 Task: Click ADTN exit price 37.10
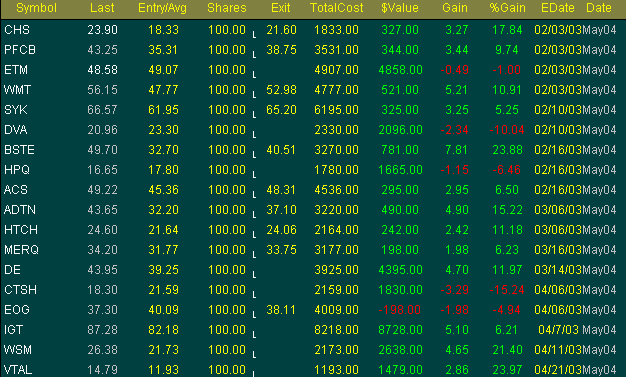tap(281, 210)
